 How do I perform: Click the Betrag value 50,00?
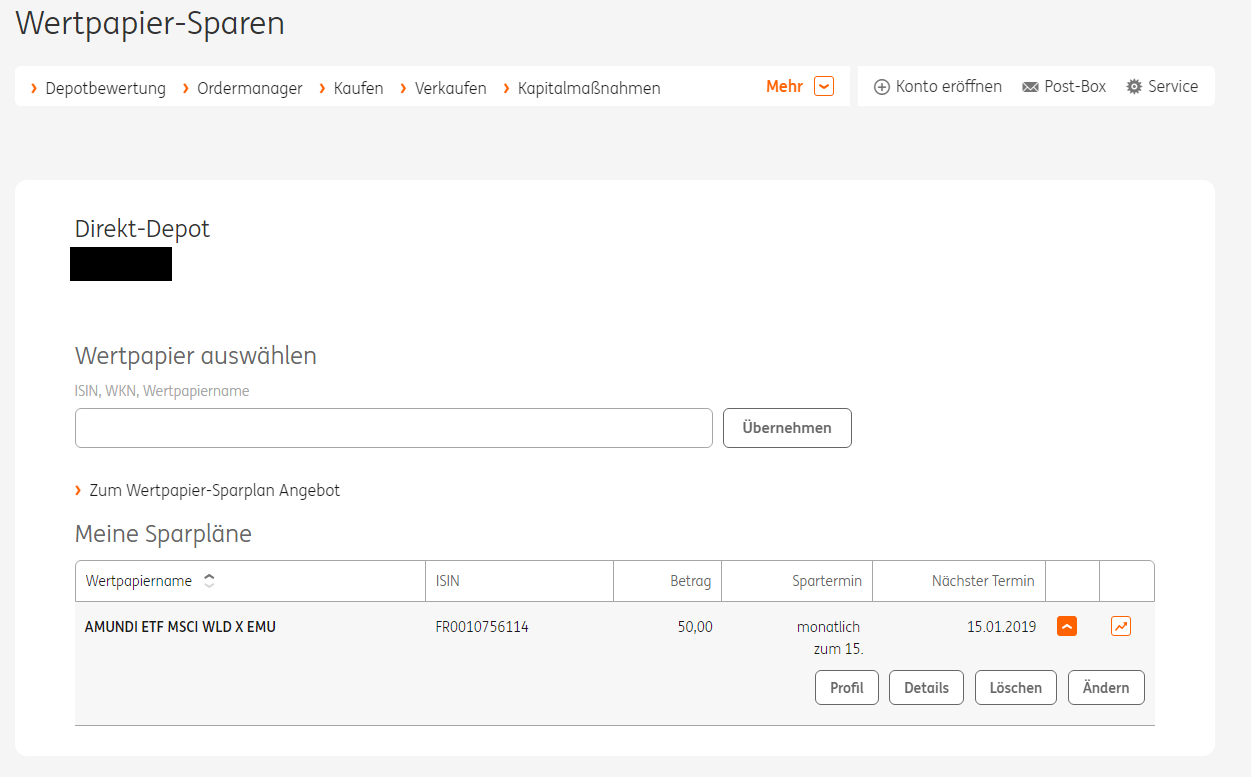tap(695, 628)
